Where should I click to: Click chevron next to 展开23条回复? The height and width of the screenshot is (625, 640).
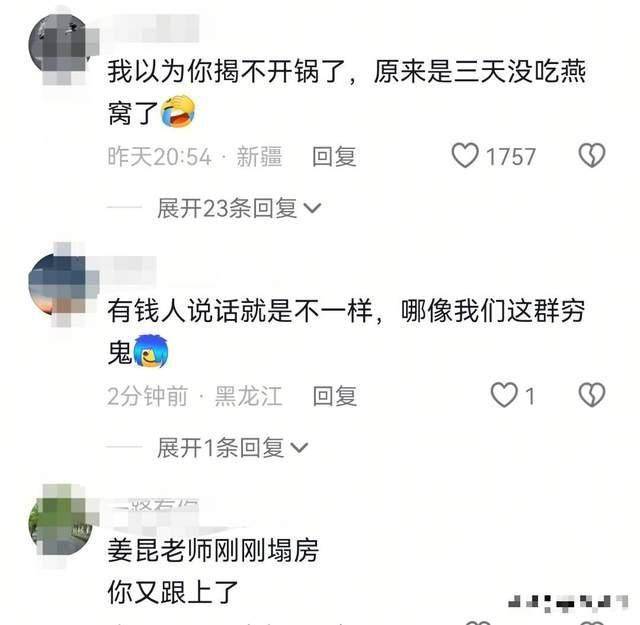coord(313,209)
